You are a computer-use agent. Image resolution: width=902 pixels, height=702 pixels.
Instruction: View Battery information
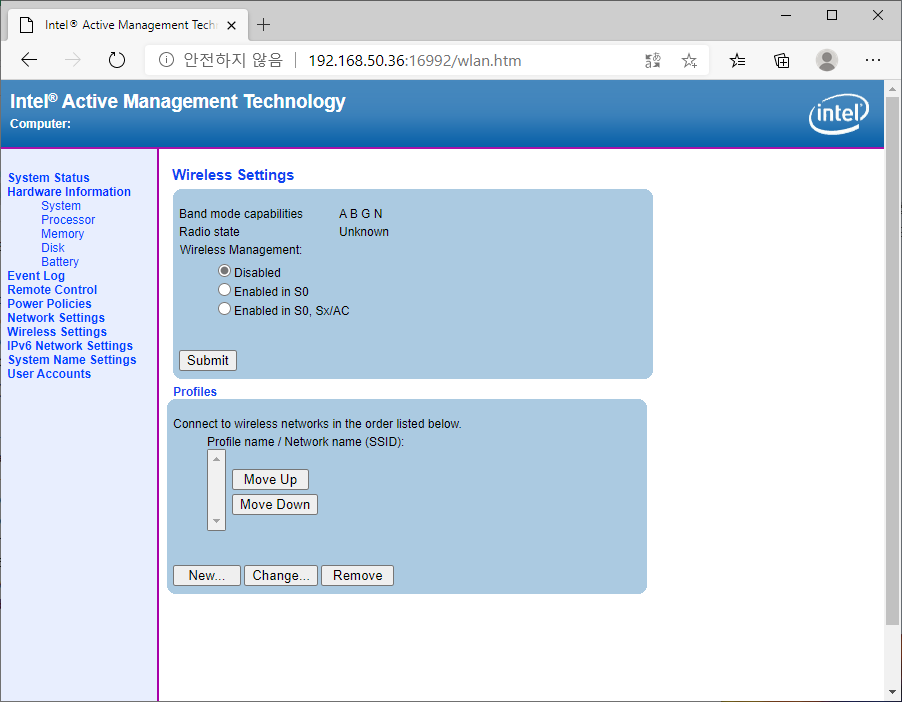click(x=60, y=262)
